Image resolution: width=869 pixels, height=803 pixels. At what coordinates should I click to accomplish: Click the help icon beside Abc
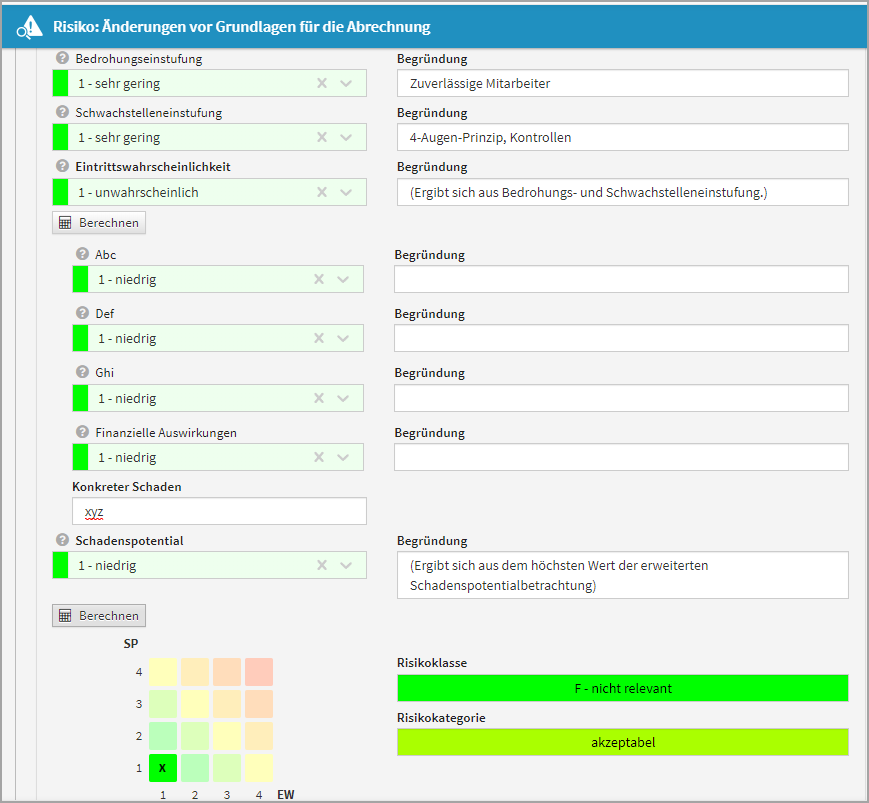pos(82,255)
